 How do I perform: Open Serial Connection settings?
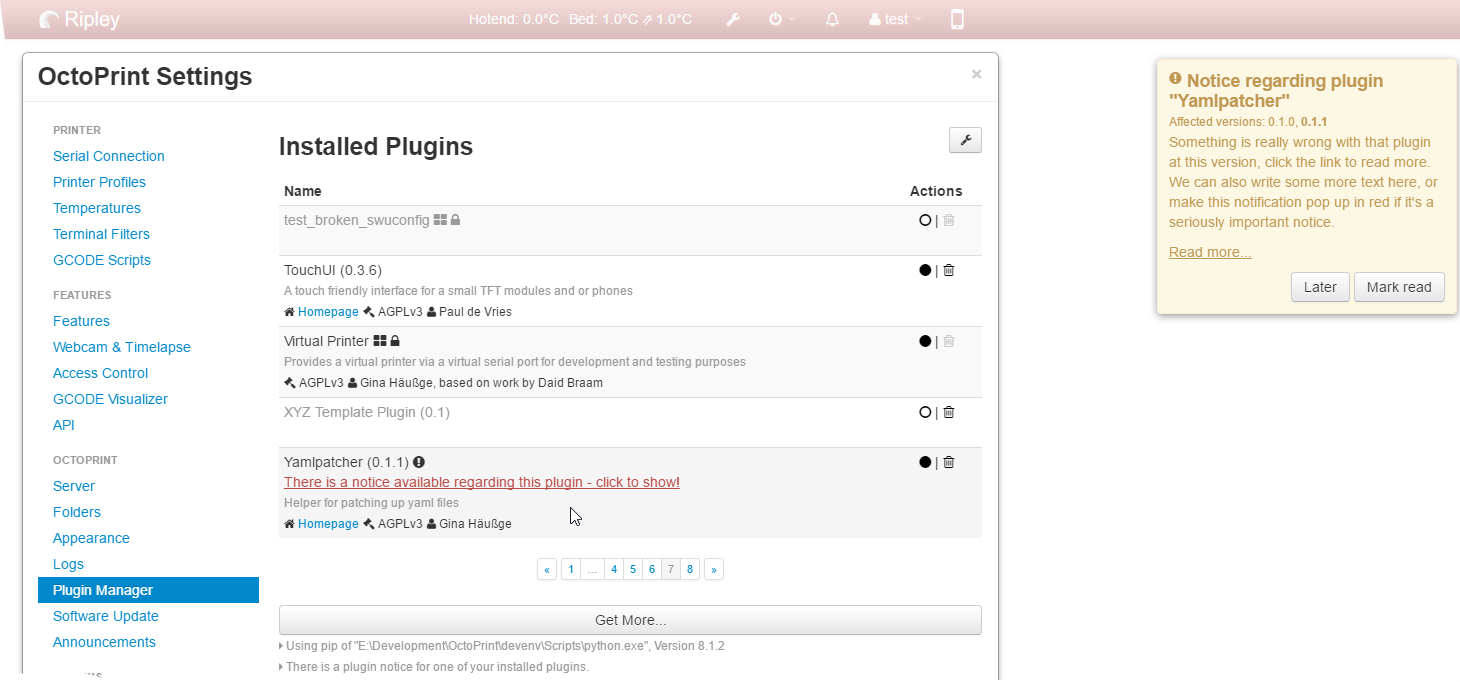pos(109,156)
